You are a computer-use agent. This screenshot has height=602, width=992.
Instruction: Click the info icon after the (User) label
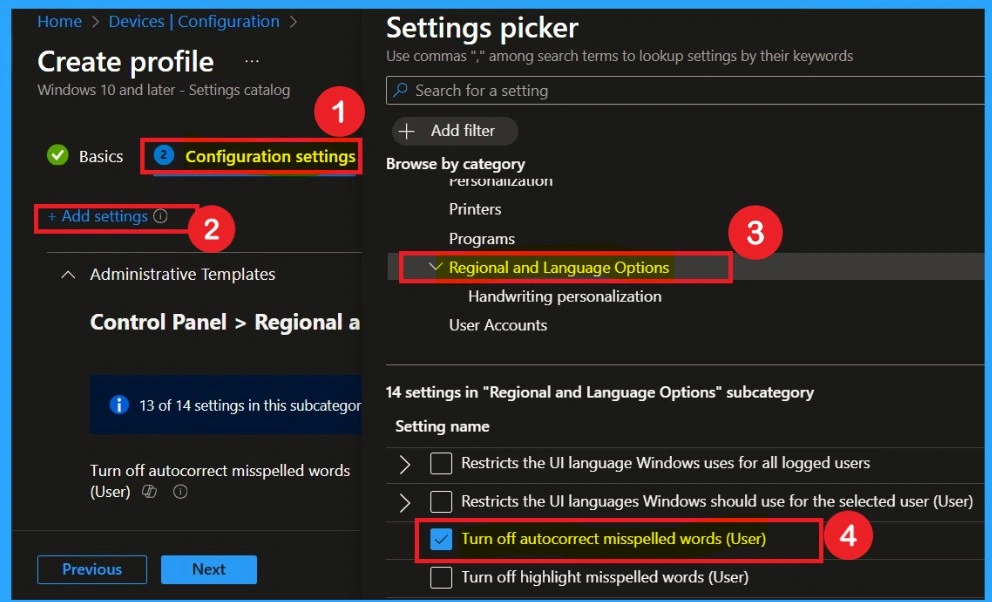pos(180,492)
